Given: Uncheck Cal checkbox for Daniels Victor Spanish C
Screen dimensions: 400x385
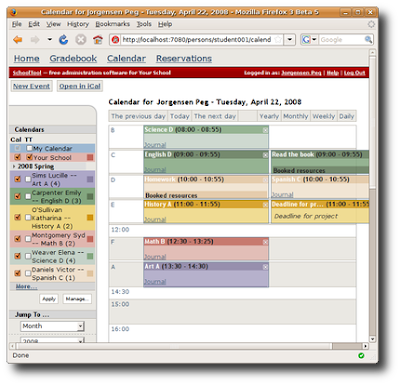Looking at the screenshot, I should click(x=18, y=273).
